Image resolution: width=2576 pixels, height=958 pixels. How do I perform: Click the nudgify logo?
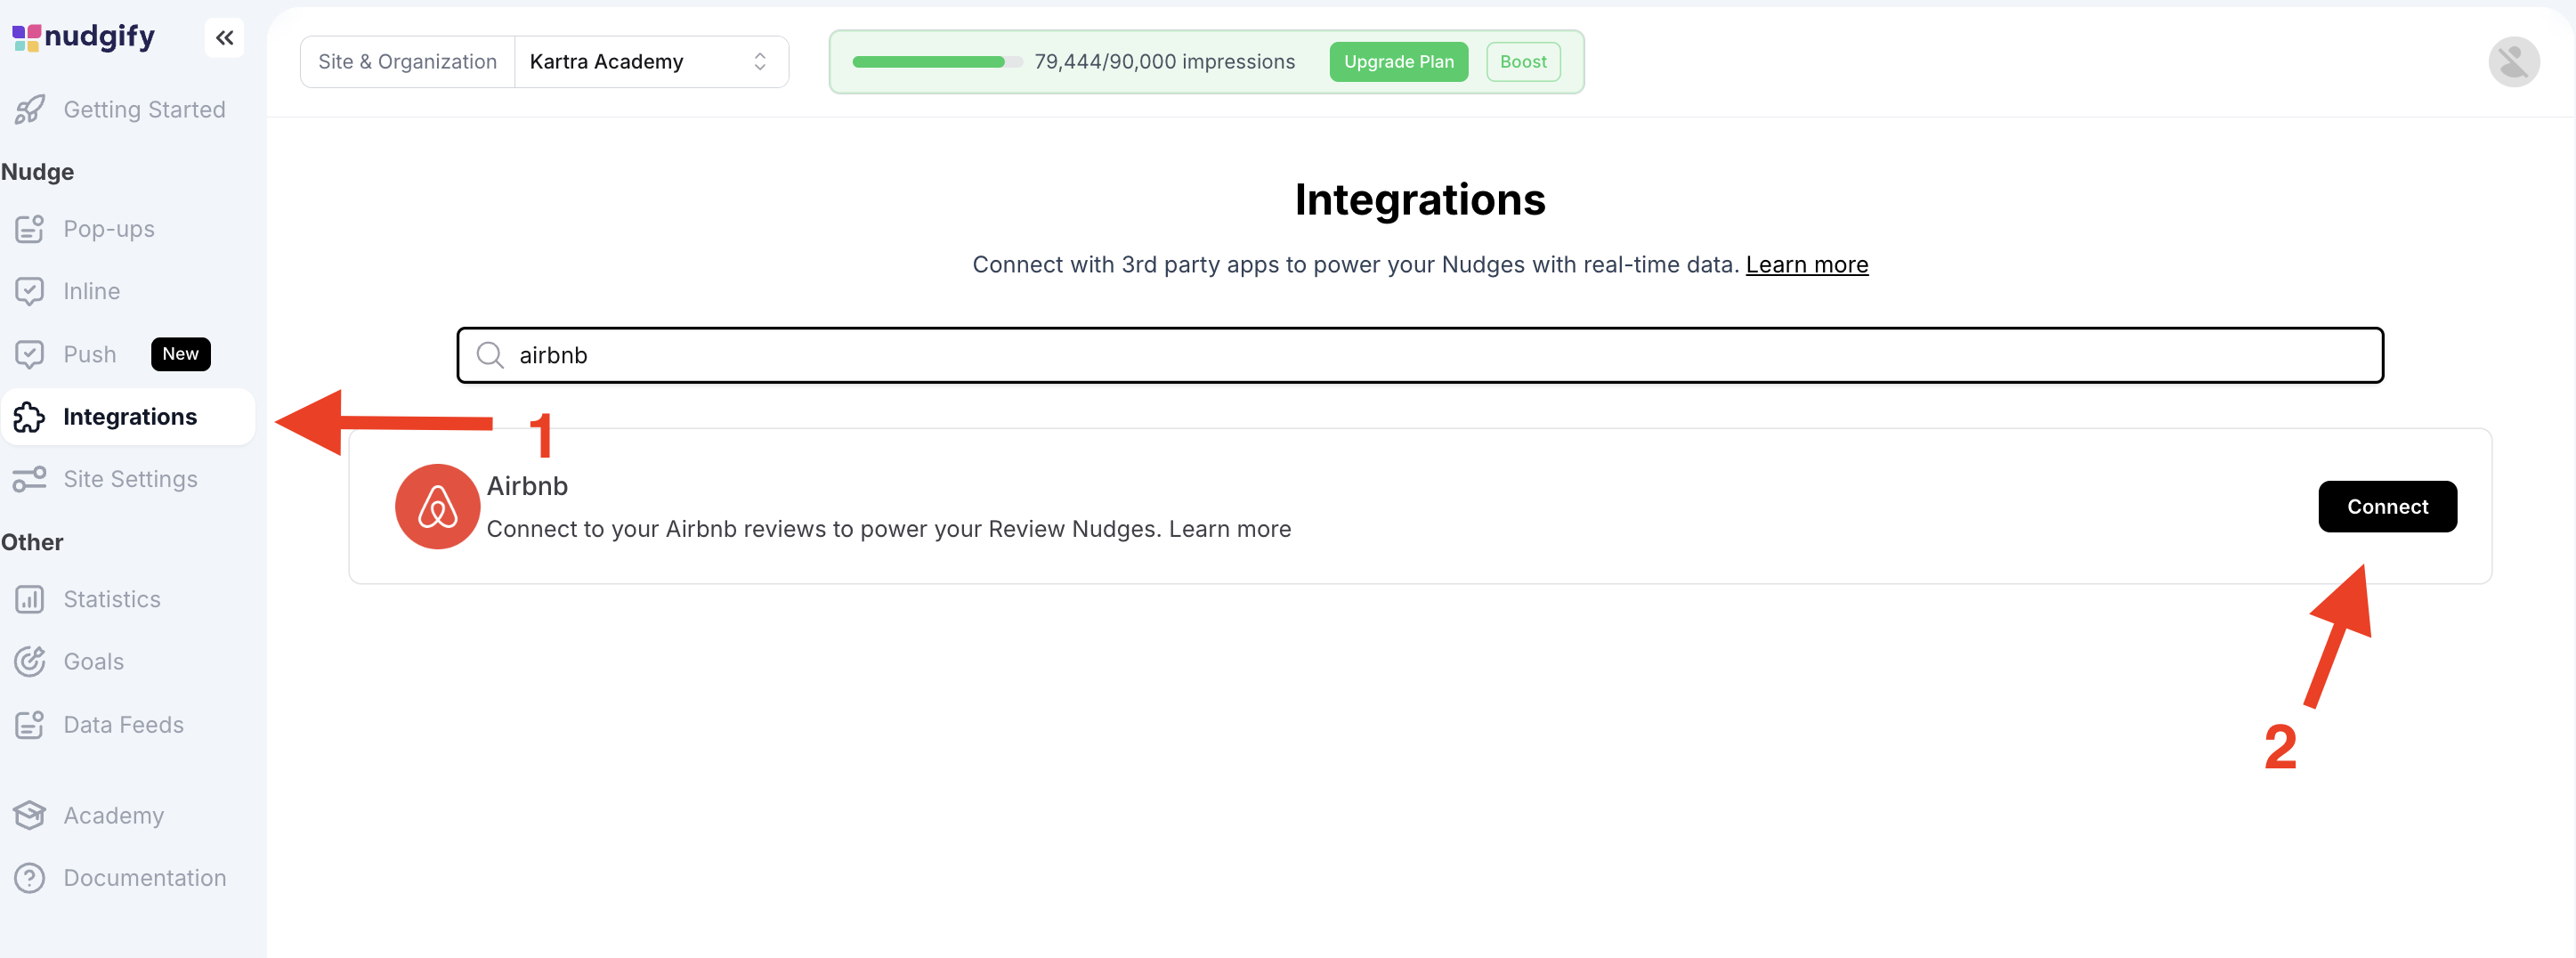83,37
